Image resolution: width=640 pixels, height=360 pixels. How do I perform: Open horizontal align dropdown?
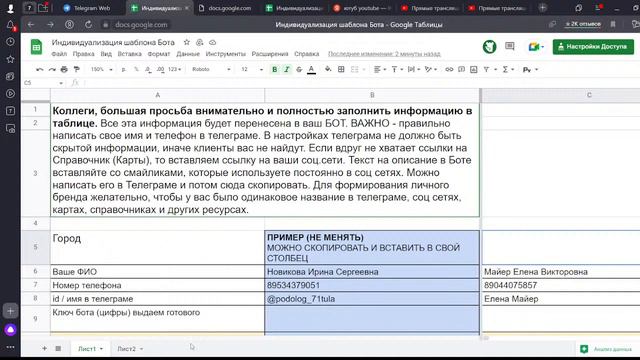point(380,70)
